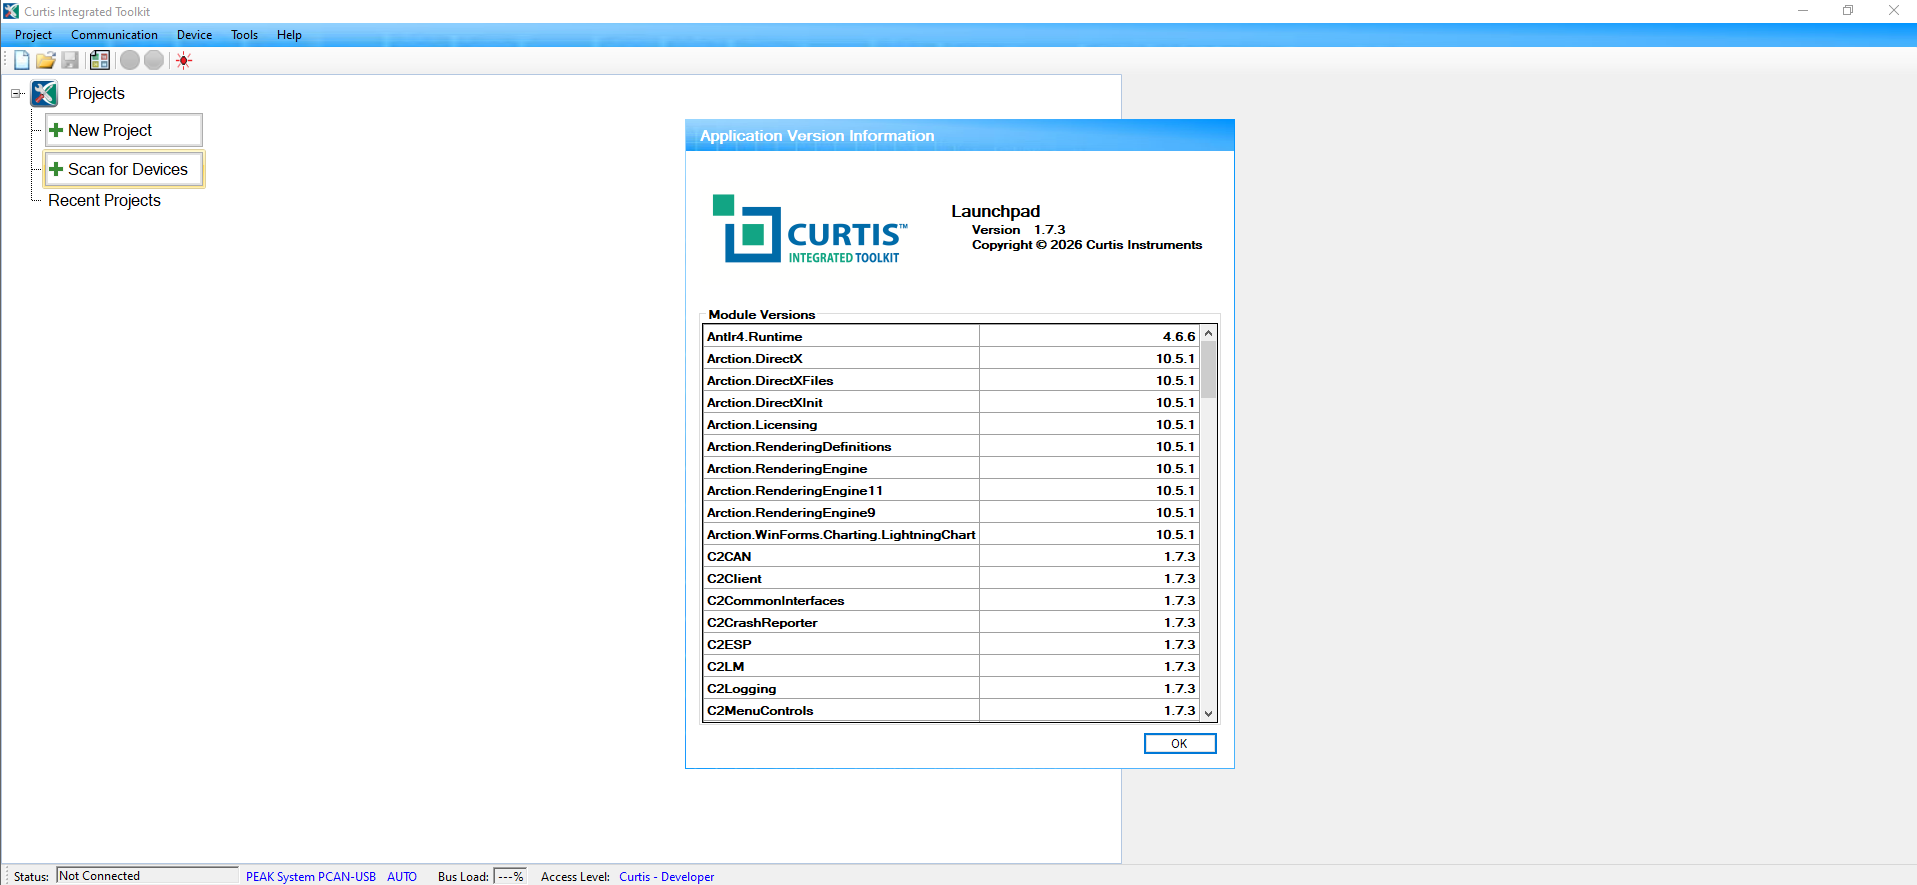Select the C2CrashReporter module row

pos(951,623)
